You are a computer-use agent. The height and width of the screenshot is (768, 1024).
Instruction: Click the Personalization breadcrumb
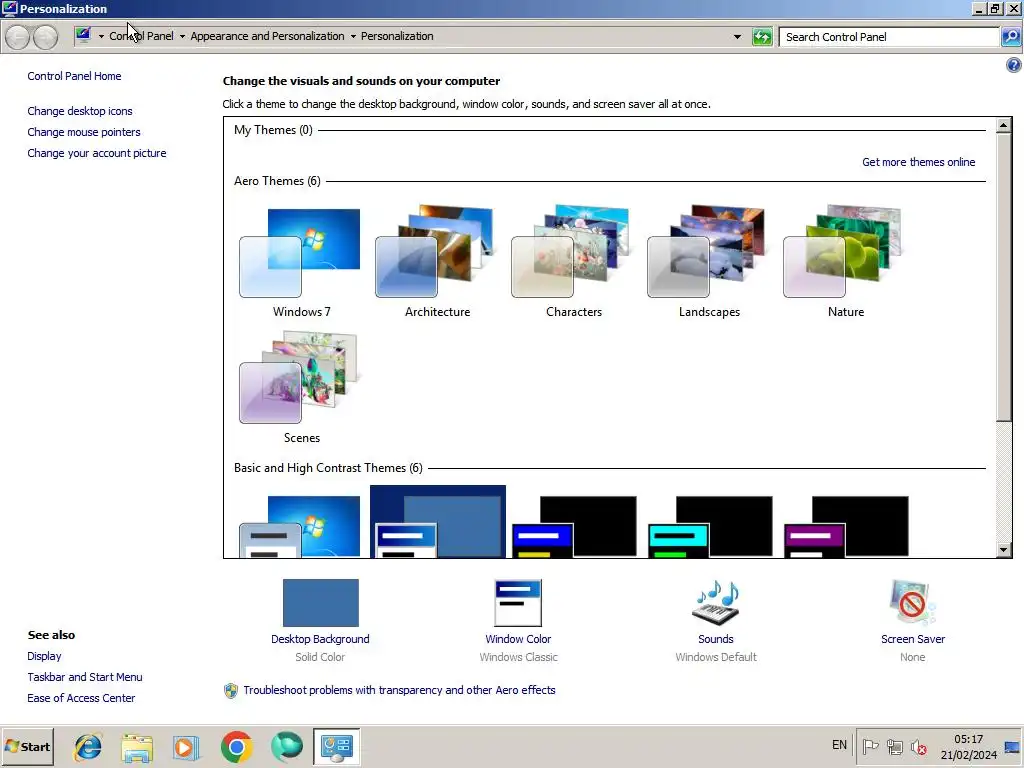point(397,36)
